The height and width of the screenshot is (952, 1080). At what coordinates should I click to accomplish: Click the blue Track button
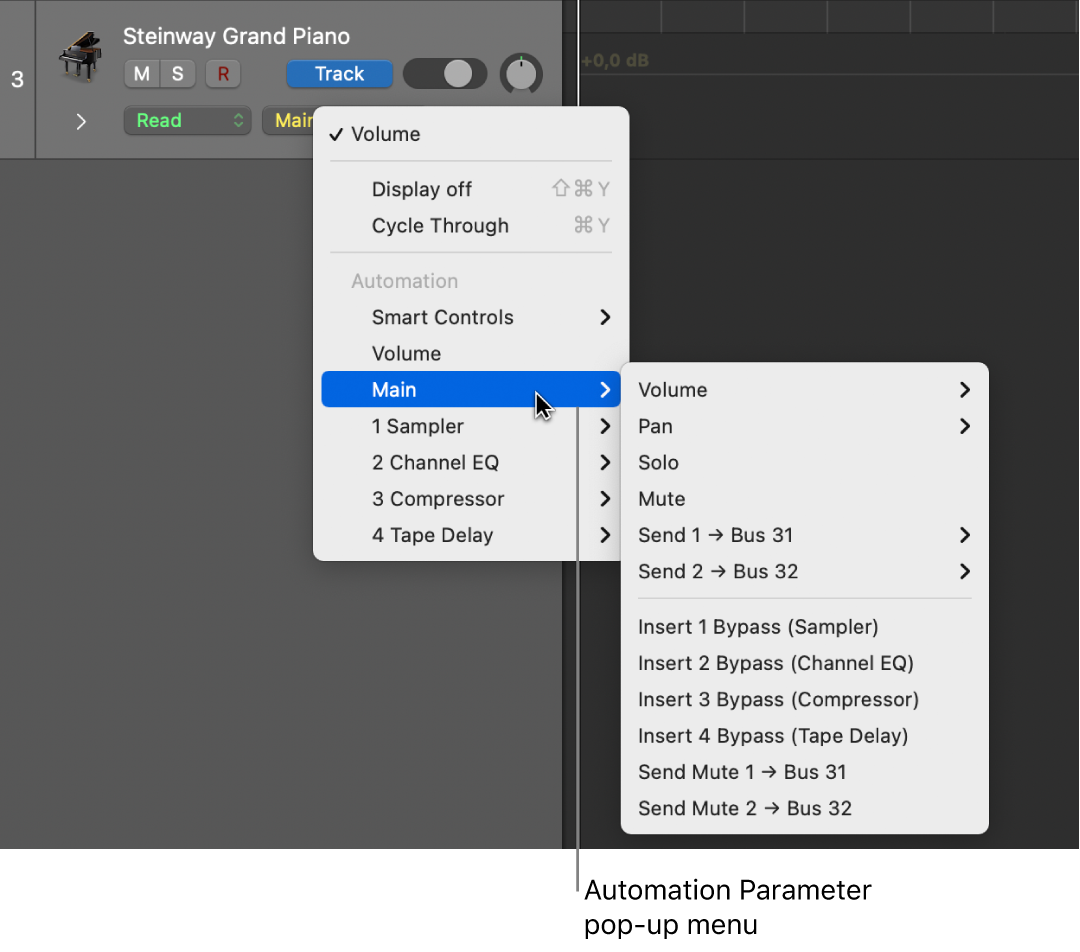click(339, 74)
